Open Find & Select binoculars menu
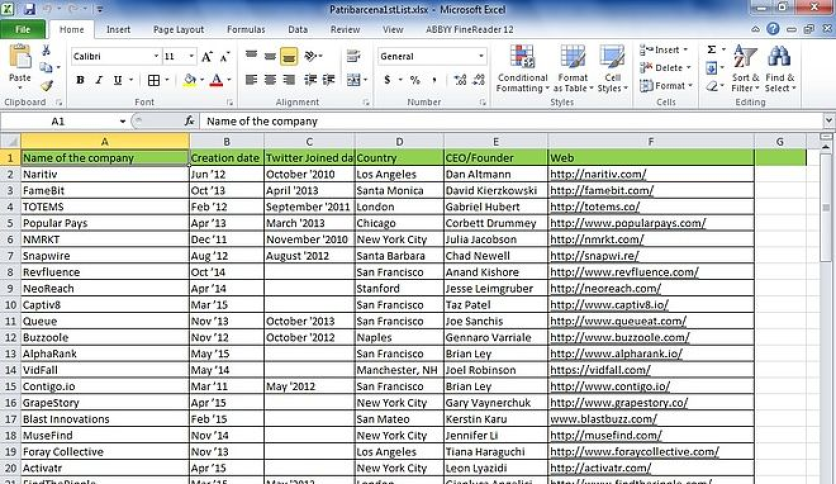Viewport: 836px width, 484px height. click(779, 69)
